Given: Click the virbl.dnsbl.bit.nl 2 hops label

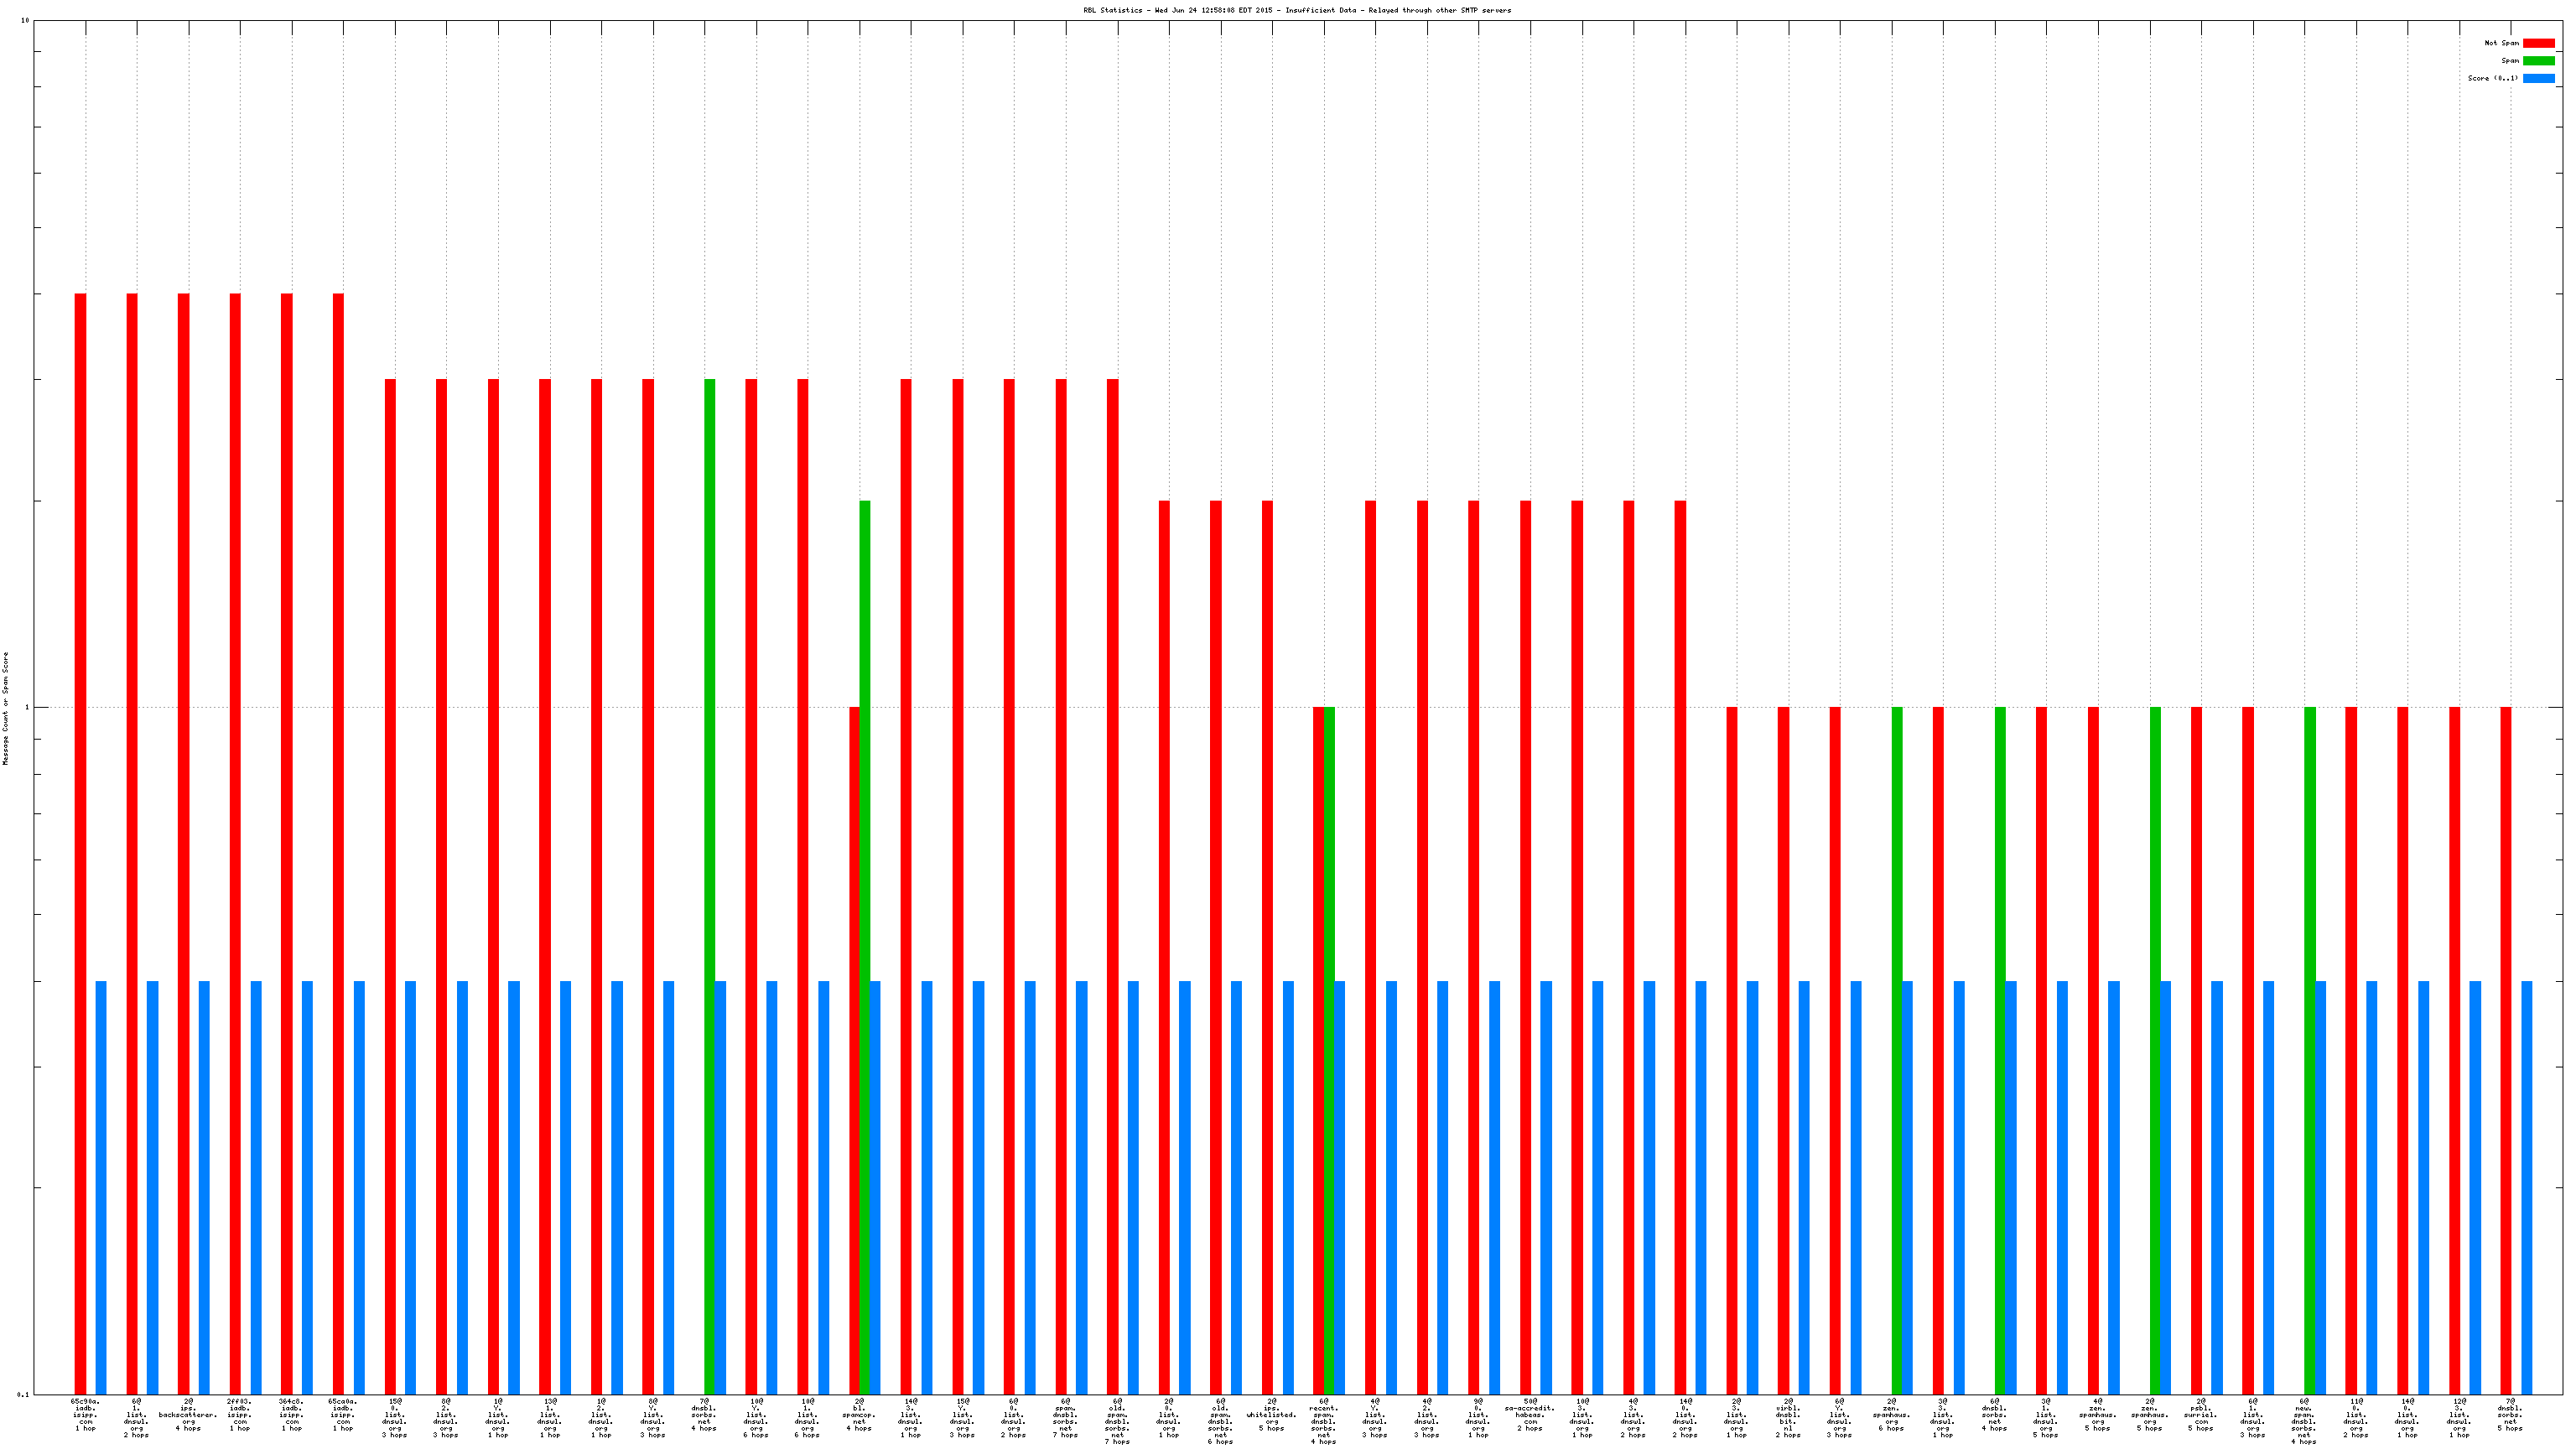Looking at the screenshot, I should 1788,1417.
